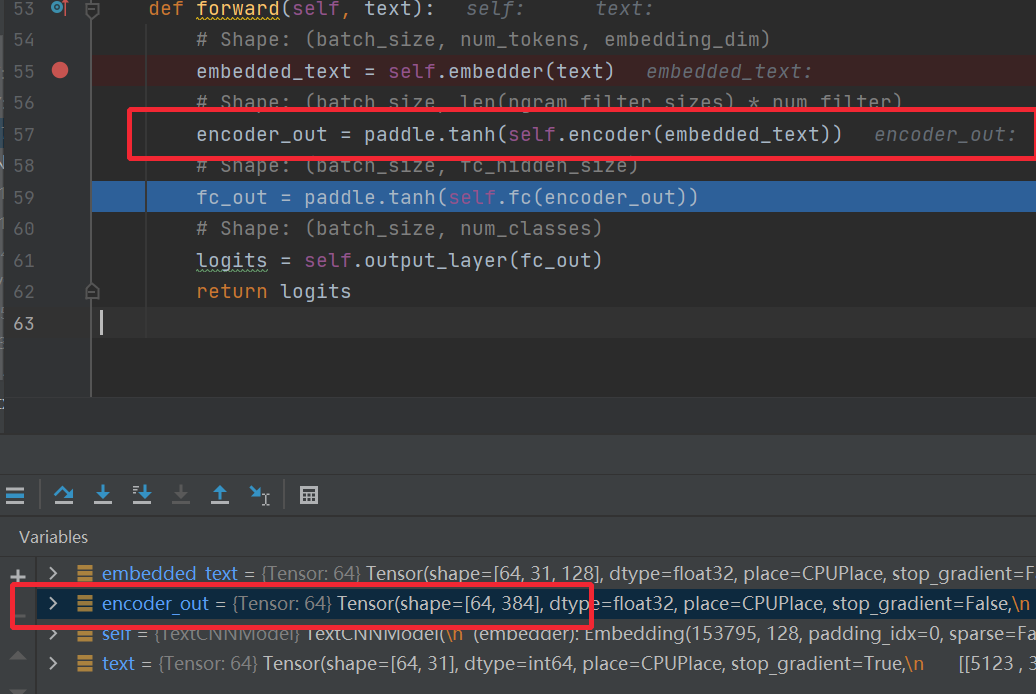This screenshot has width=1036, height=694.
Task: Click the logits assignment on line 61
Action: pyautogui.click(x=399, y=260)
